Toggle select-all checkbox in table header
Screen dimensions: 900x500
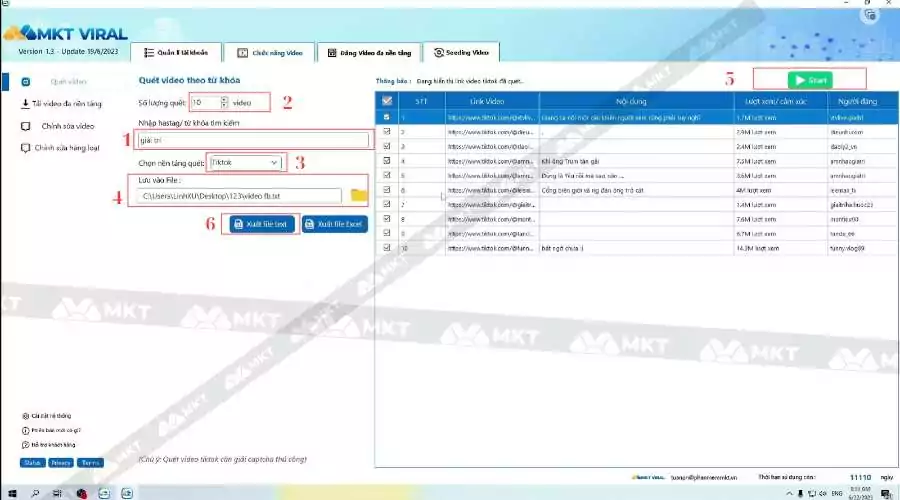(387, 101)
